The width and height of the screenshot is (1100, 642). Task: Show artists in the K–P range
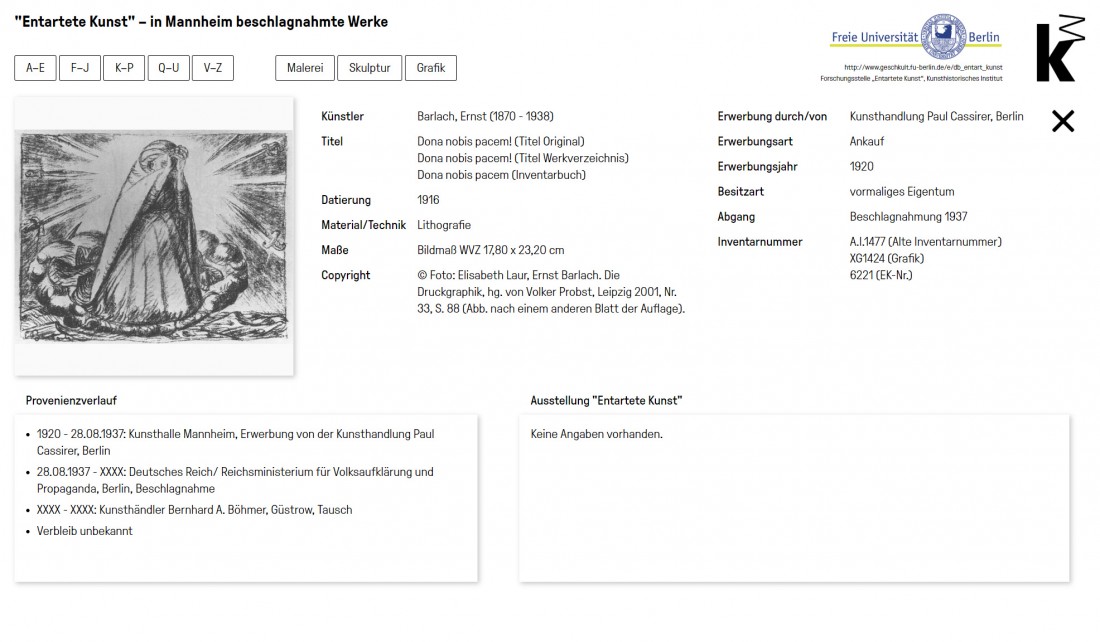[124, 68]
